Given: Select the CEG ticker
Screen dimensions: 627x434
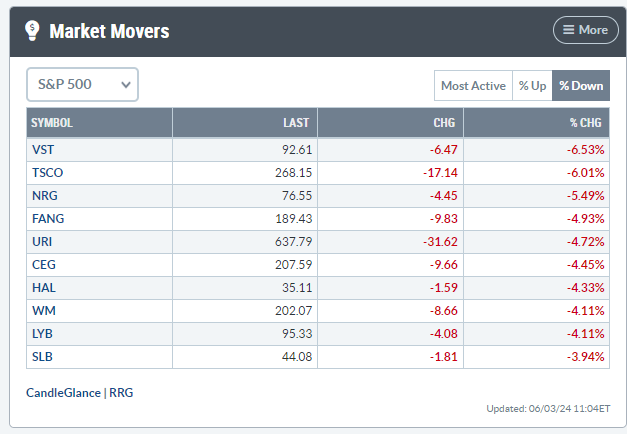Looking at the screenshot, I should pyautogui.click(x=44, y=265).
